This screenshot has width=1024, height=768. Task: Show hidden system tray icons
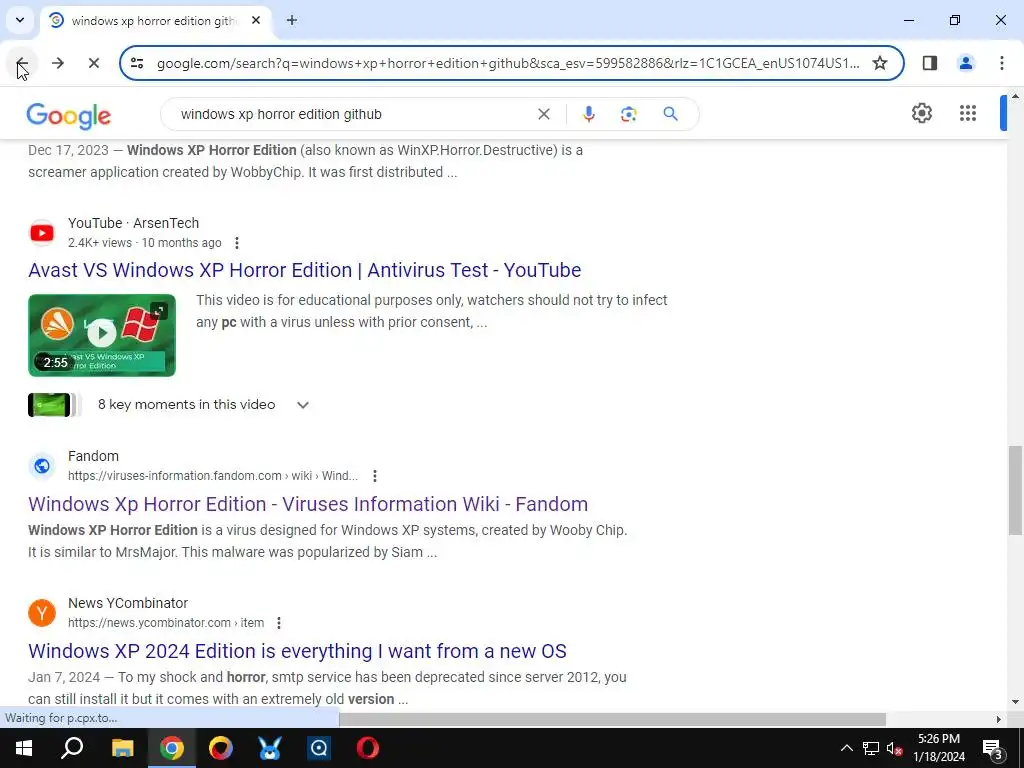(x=846, y=748)
